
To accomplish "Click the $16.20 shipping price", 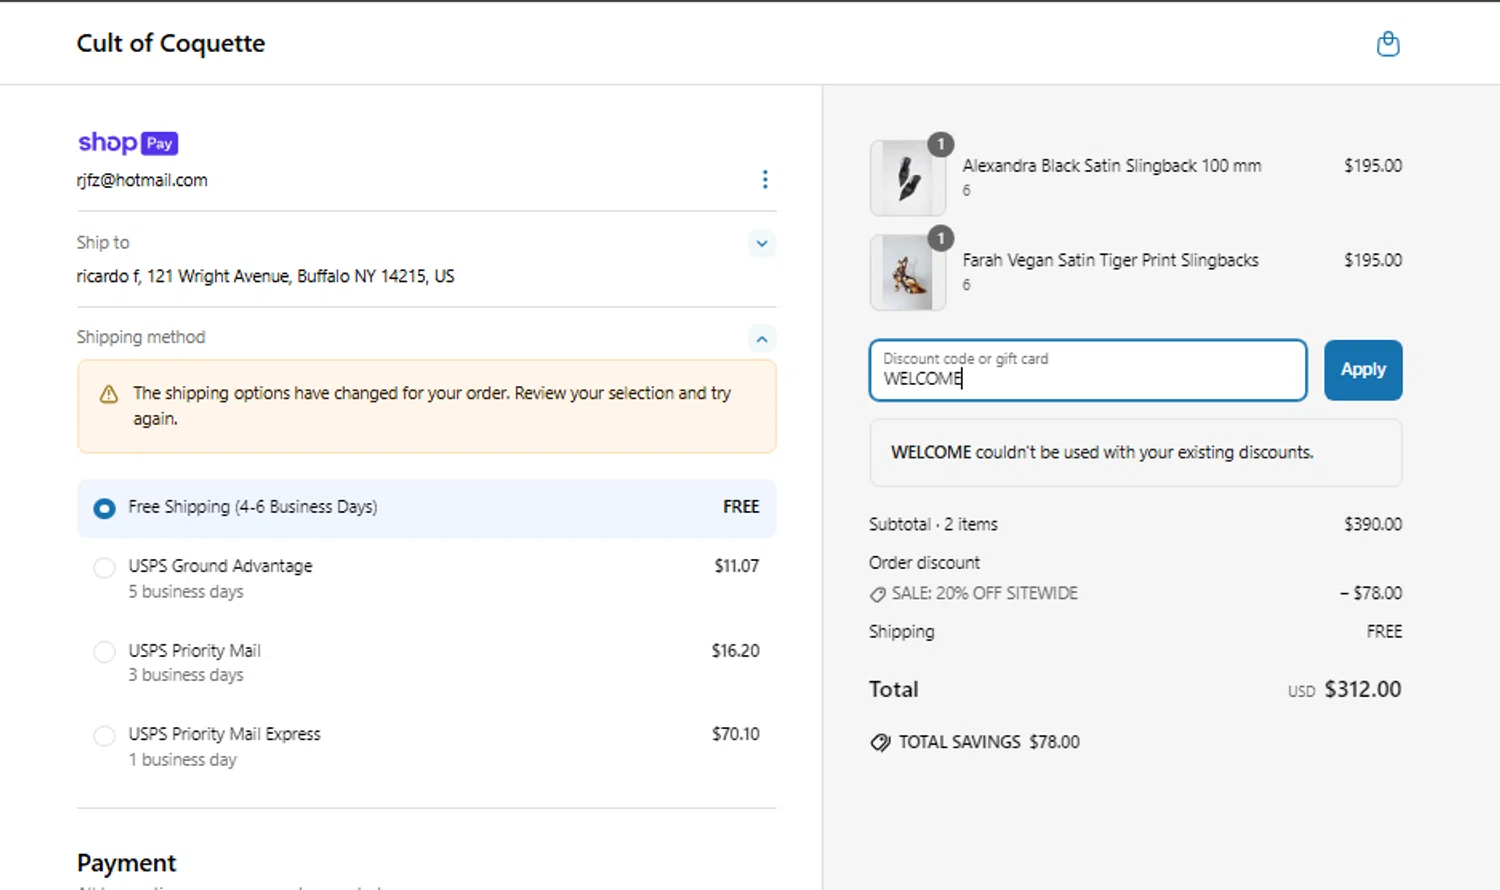I will tap(736, 651).
